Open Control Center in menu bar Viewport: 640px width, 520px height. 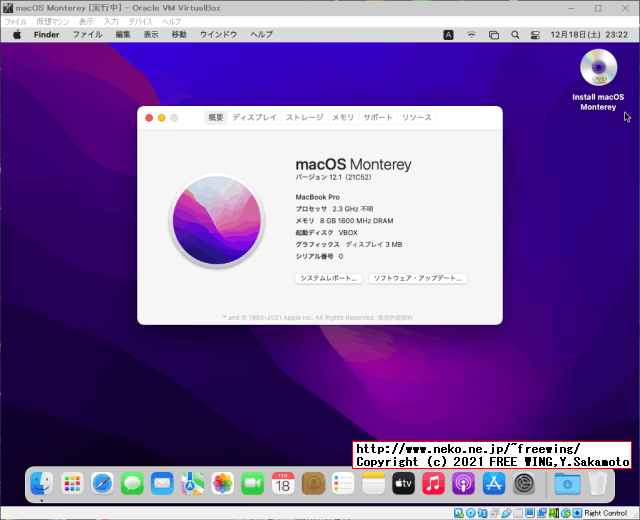[x=535, y=35]
